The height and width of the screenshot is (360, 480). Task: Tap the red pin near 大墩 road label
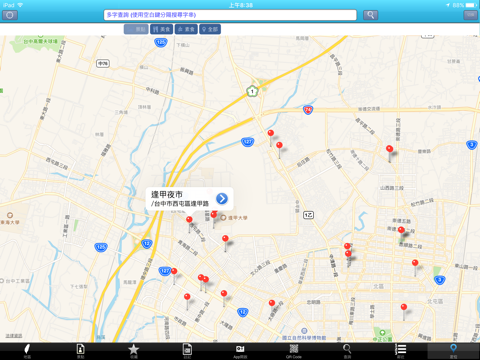point(272,303)
